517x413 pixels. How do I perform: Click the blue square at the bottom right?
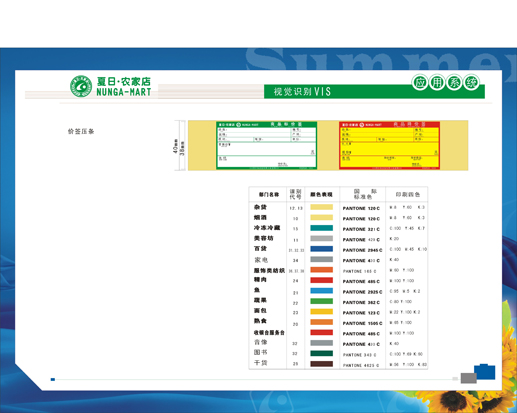pyautogui.click(x=485, y=372)
